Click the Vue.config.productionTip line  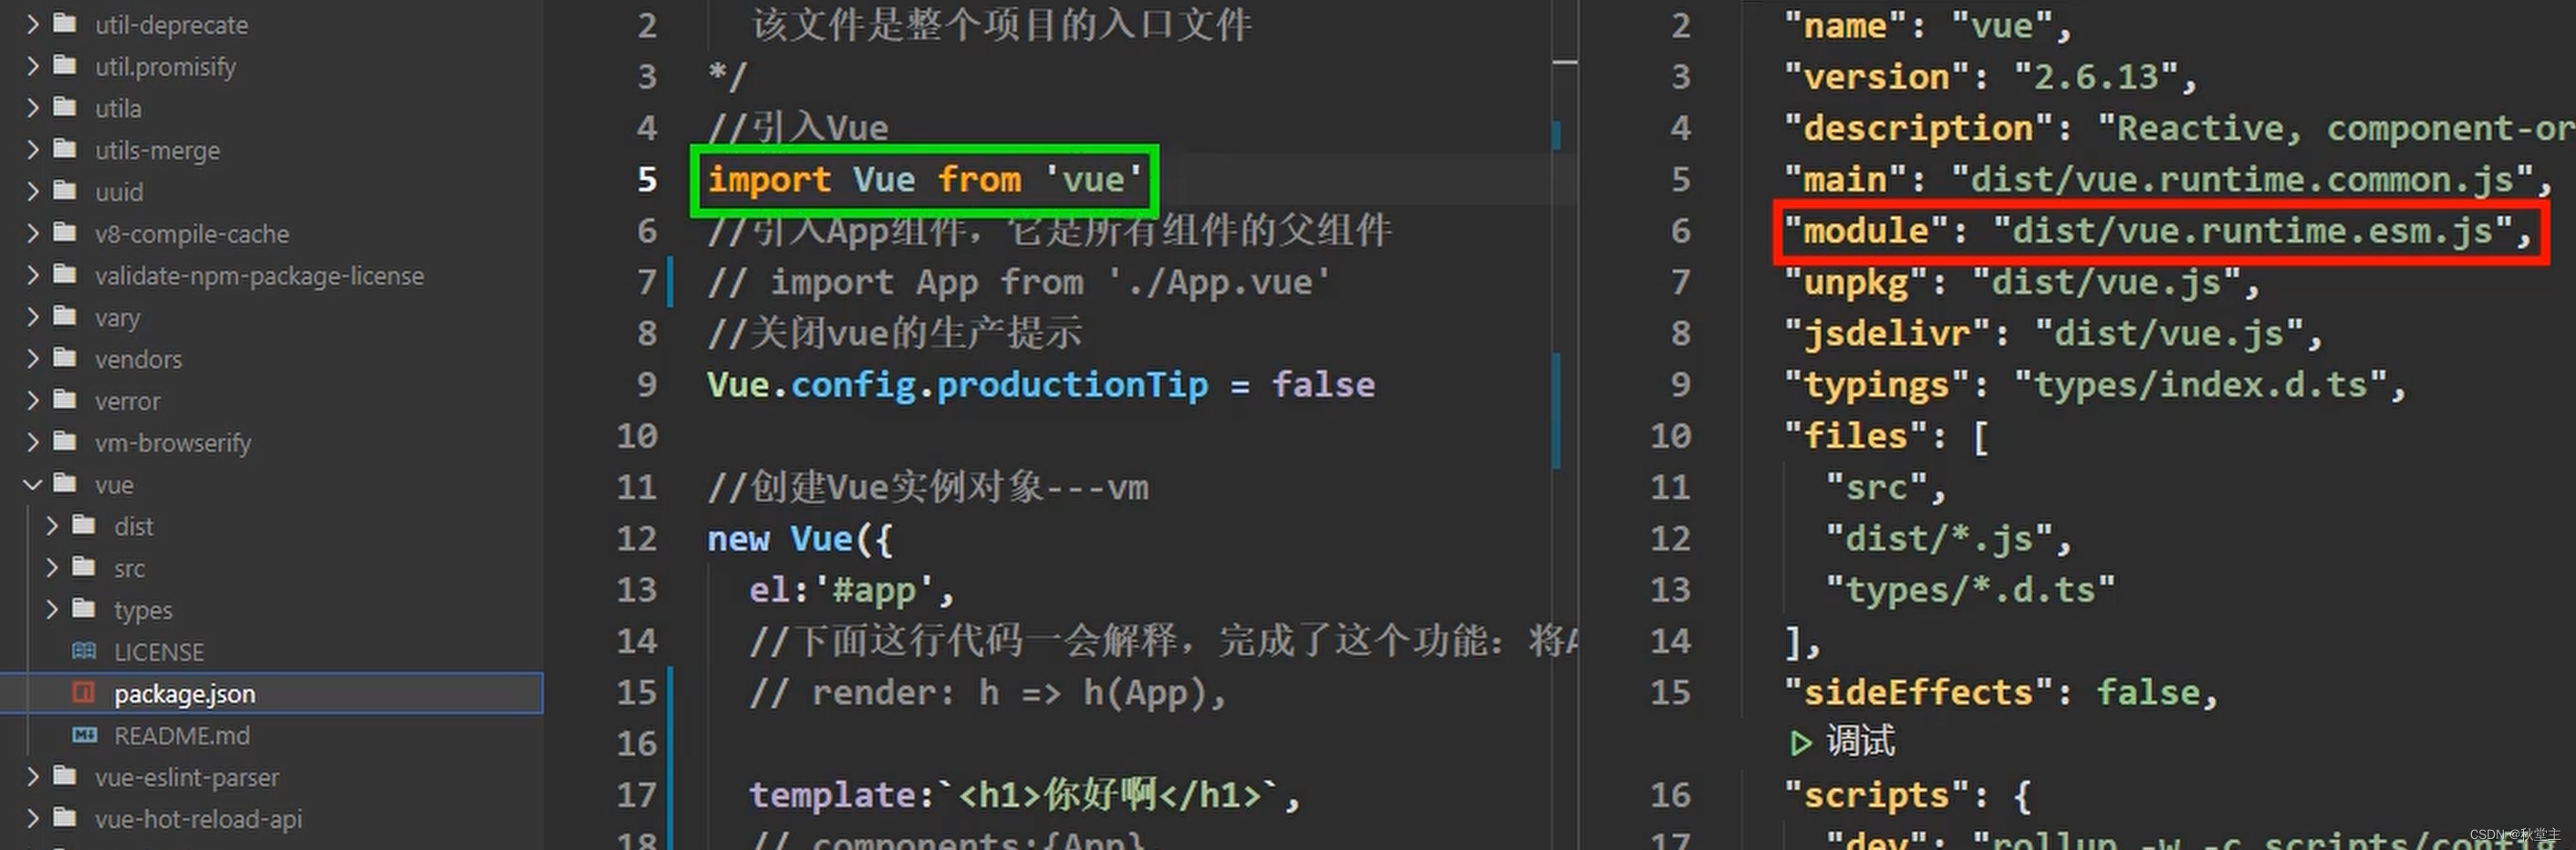tap(1041, 385)
